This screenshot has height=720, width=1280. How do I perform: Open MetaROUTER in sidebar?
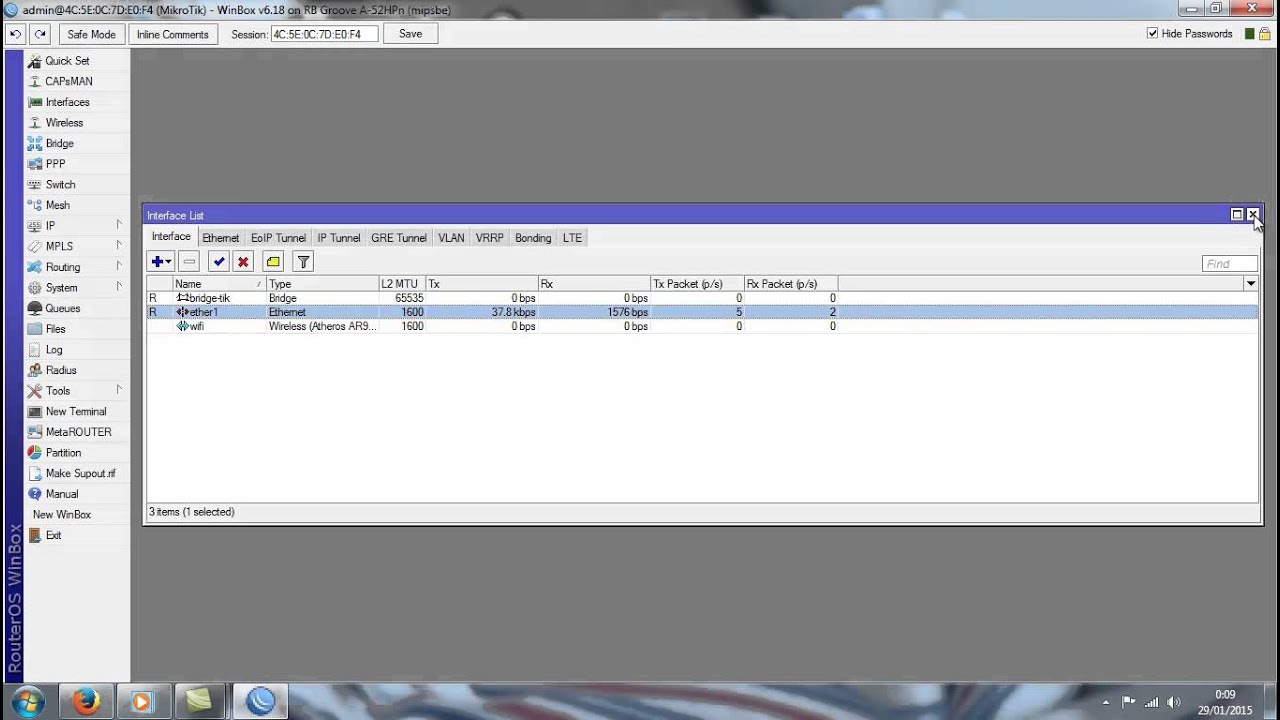pos(78,432)
